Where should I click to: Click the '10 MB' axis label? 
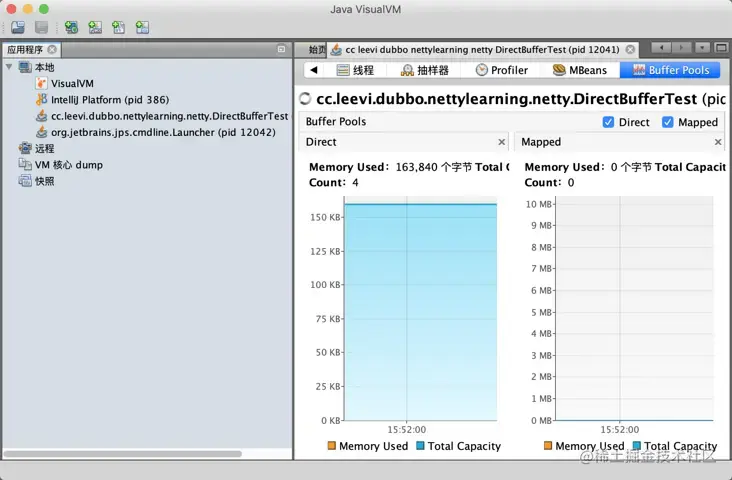coord(539,204)
